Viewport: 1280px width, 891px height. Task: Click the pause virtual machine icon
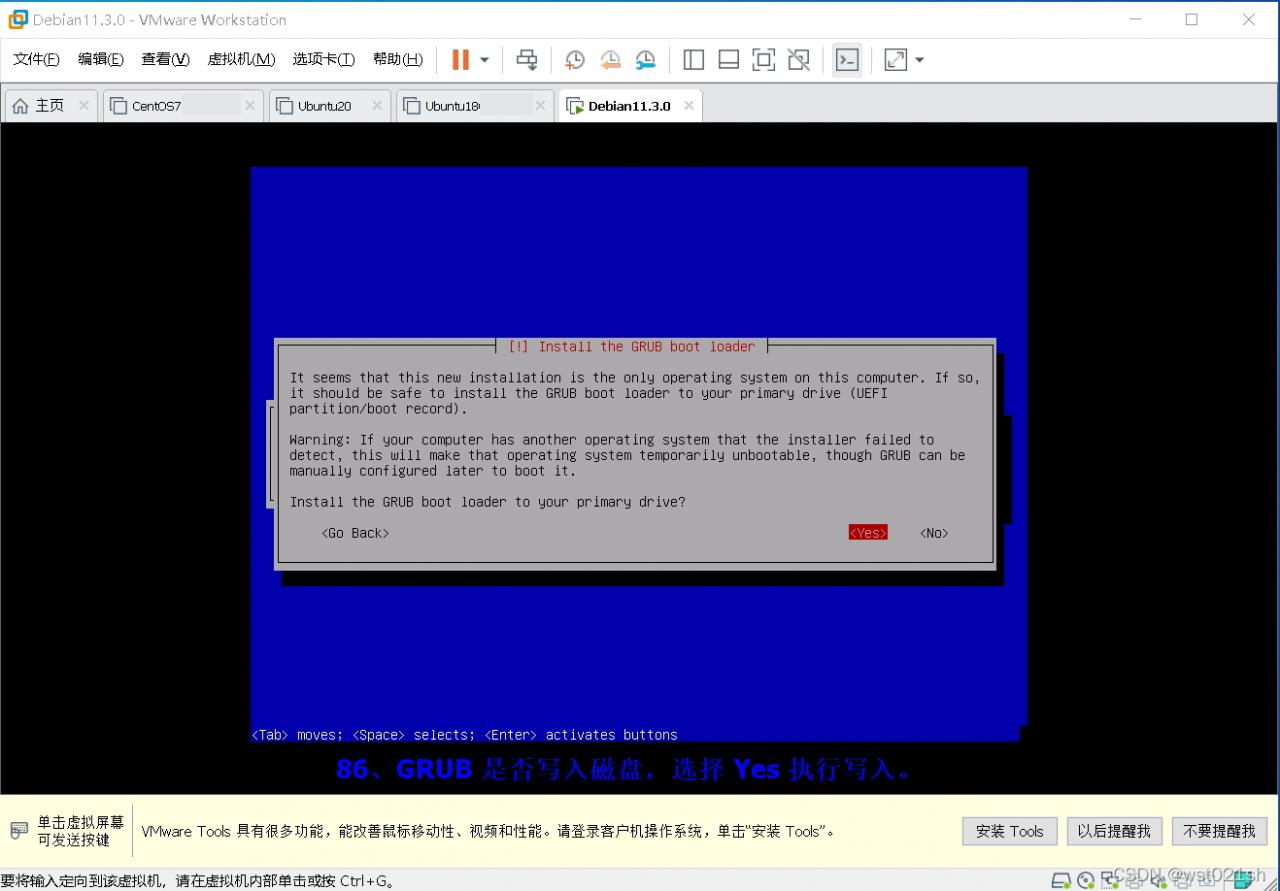coord(460,60)
